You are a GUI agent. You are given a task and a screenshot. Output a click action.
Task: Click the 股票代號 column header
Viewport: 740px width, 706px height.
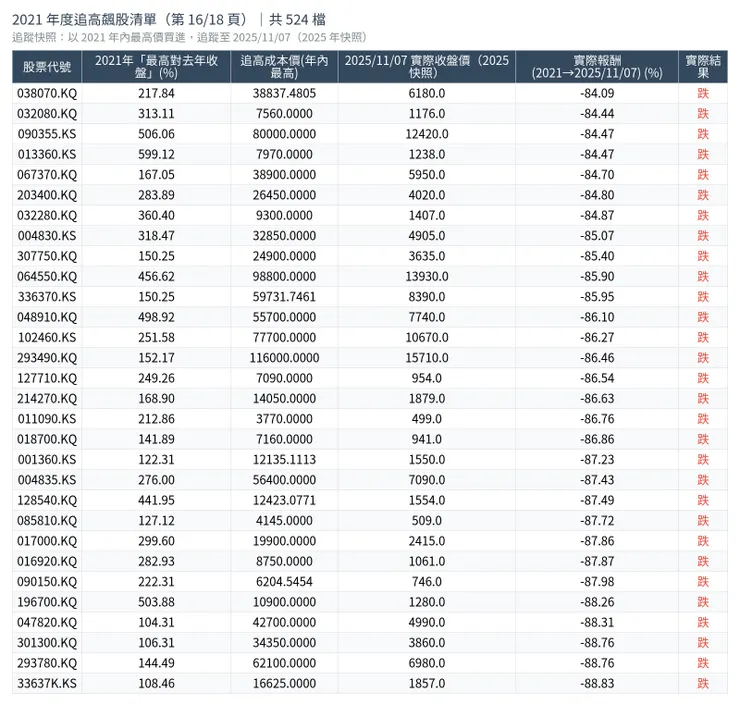click(47, 67)
